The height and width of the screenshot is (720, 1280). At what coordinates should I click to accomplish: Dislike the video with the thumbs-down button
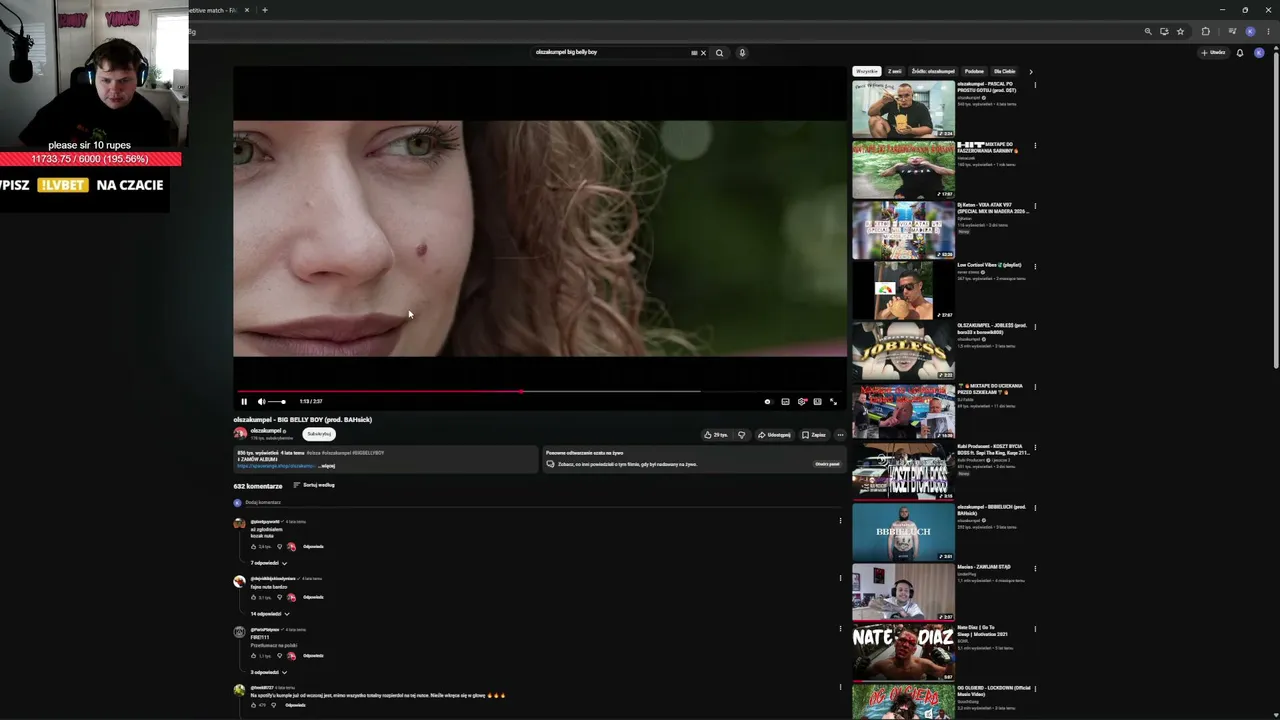click(741, 435)
